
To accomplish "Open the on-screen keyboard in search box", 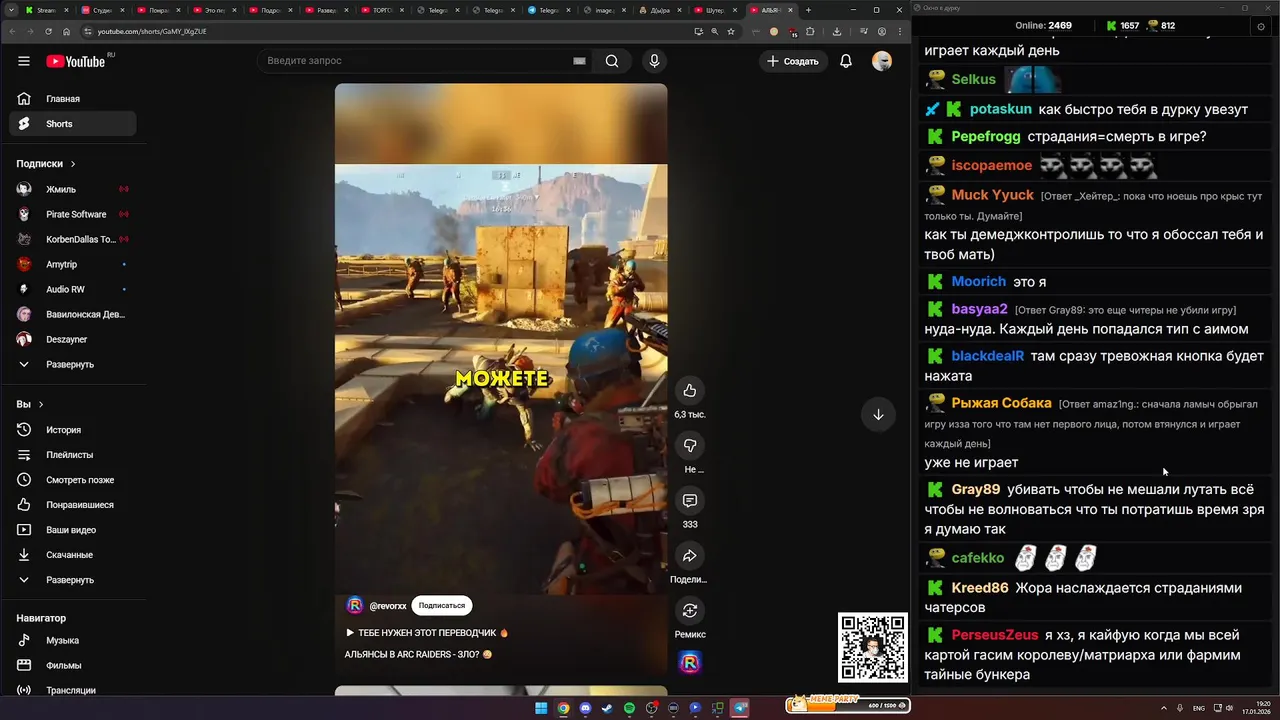I will coord(579,61).
